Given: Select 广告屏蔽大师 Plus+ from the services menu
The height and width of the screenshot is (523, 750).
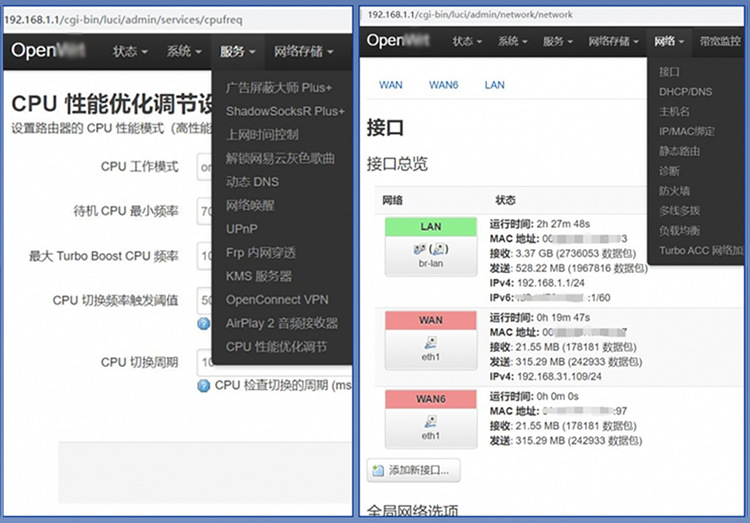Looking at the screenshot, I should coord(279,88).
